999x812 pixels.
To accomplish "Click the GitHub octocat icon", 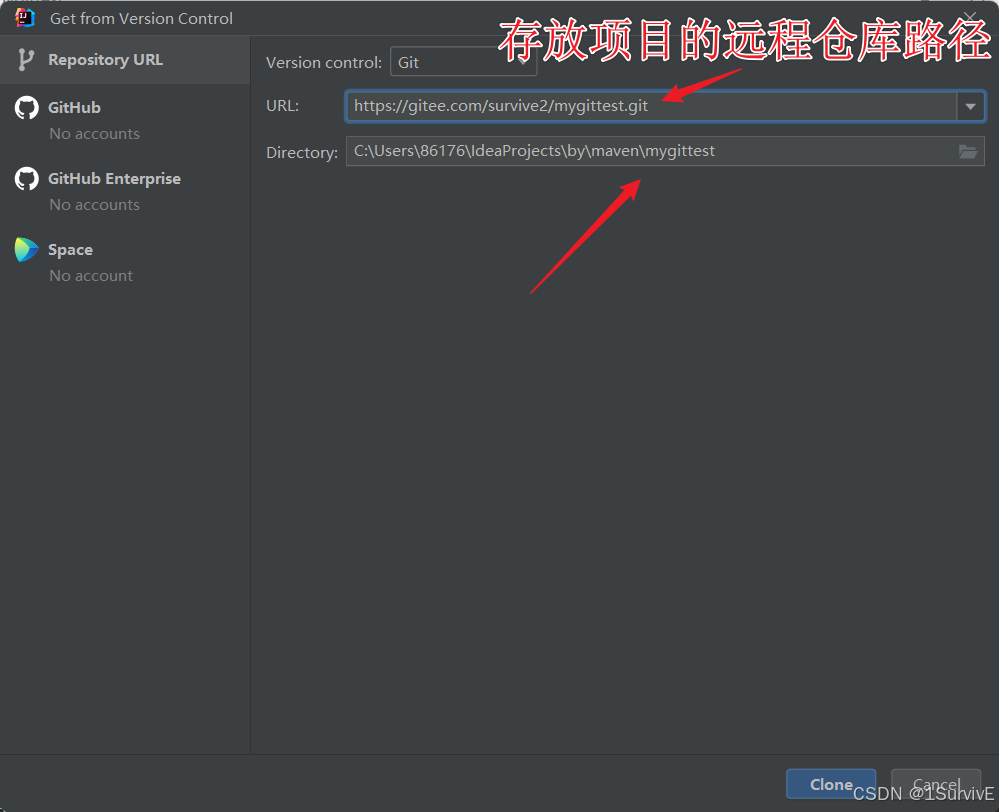I will (27, 108).
